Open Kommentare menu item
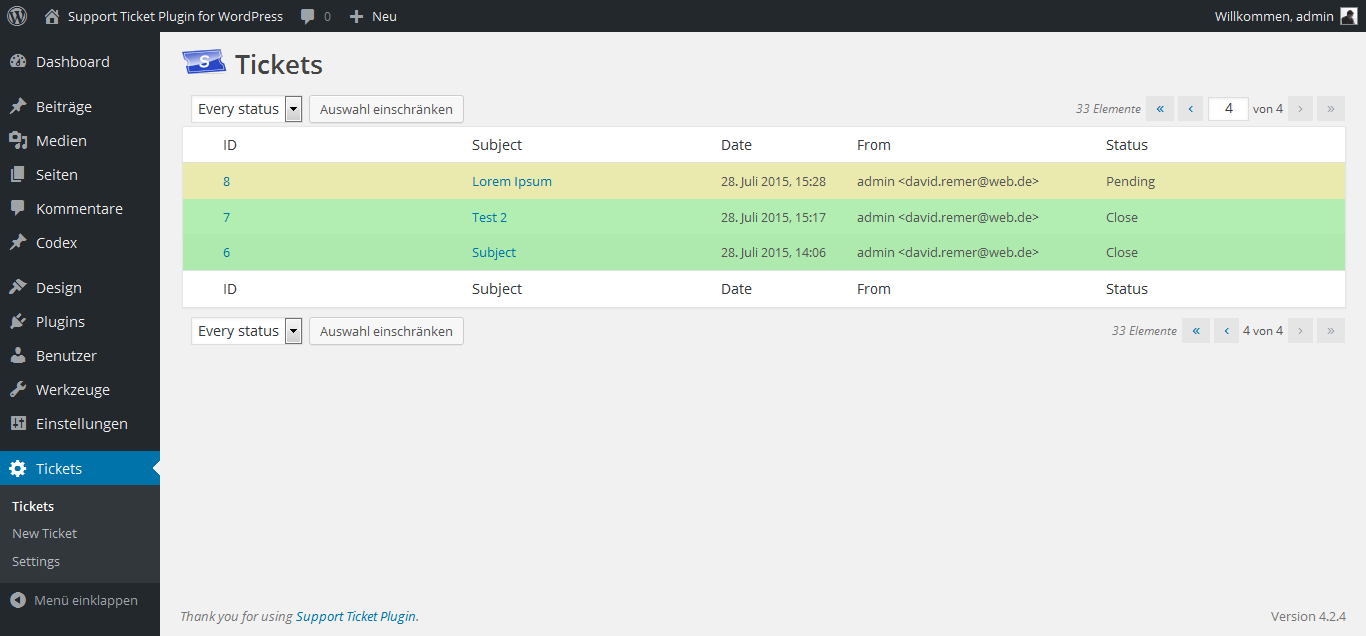 pyautogui.click(x=80, y=209)
